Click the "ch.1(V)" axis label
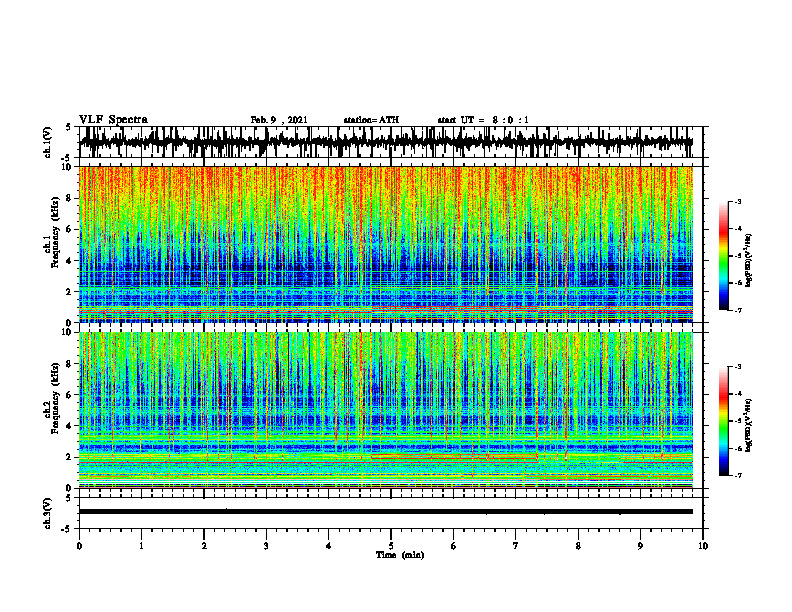 tap(48, 142)
